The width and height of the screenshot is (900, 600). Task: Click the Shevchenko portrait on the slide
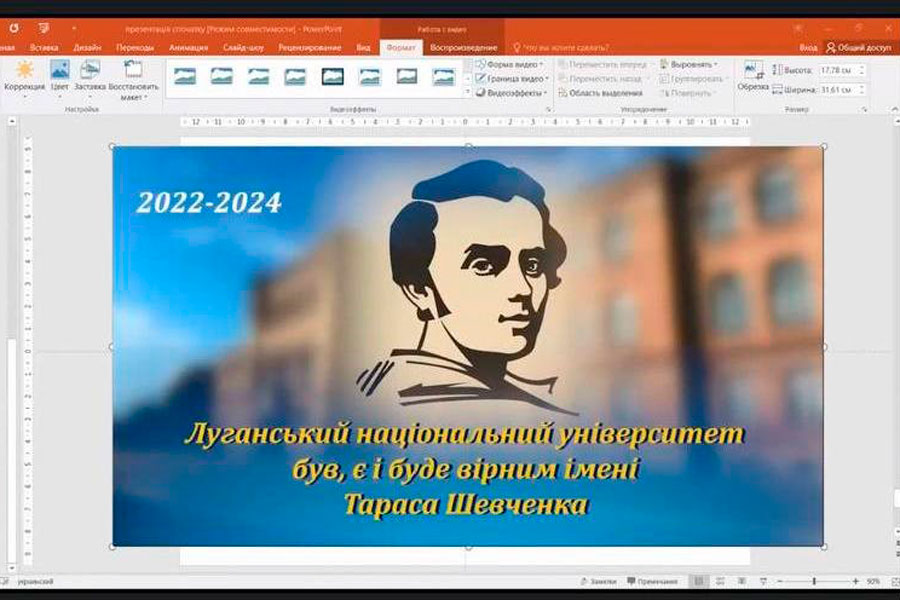tap(468, 287)
